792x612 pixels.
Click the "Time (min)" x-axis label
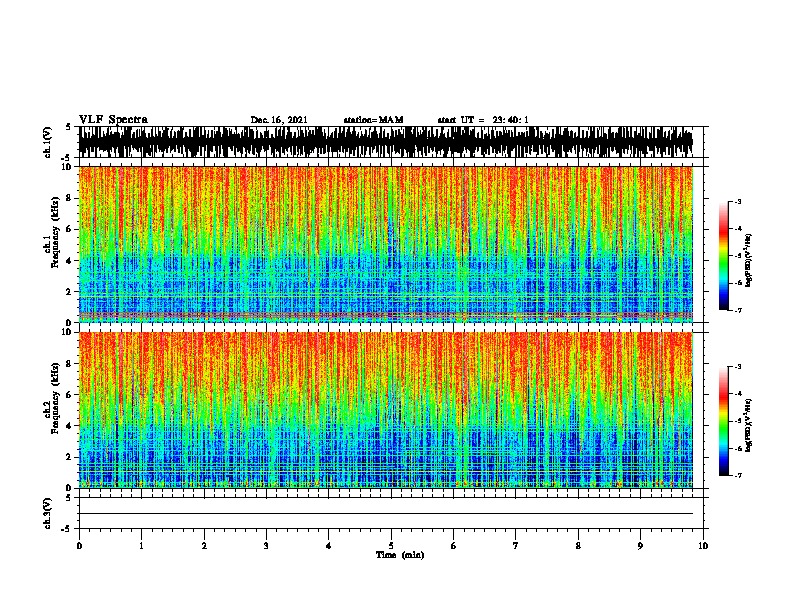coord(400,555)
